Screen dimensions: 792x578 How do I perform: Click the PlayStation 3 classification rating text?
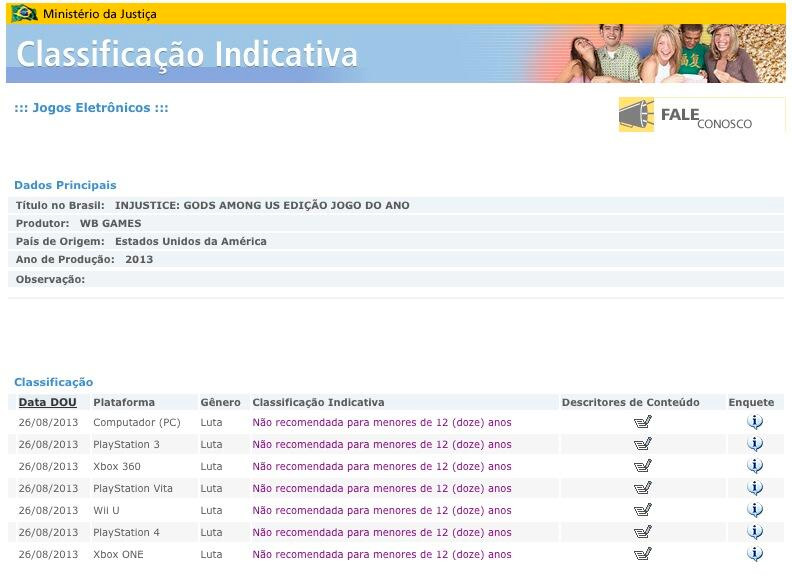click(x=381, y=444)
